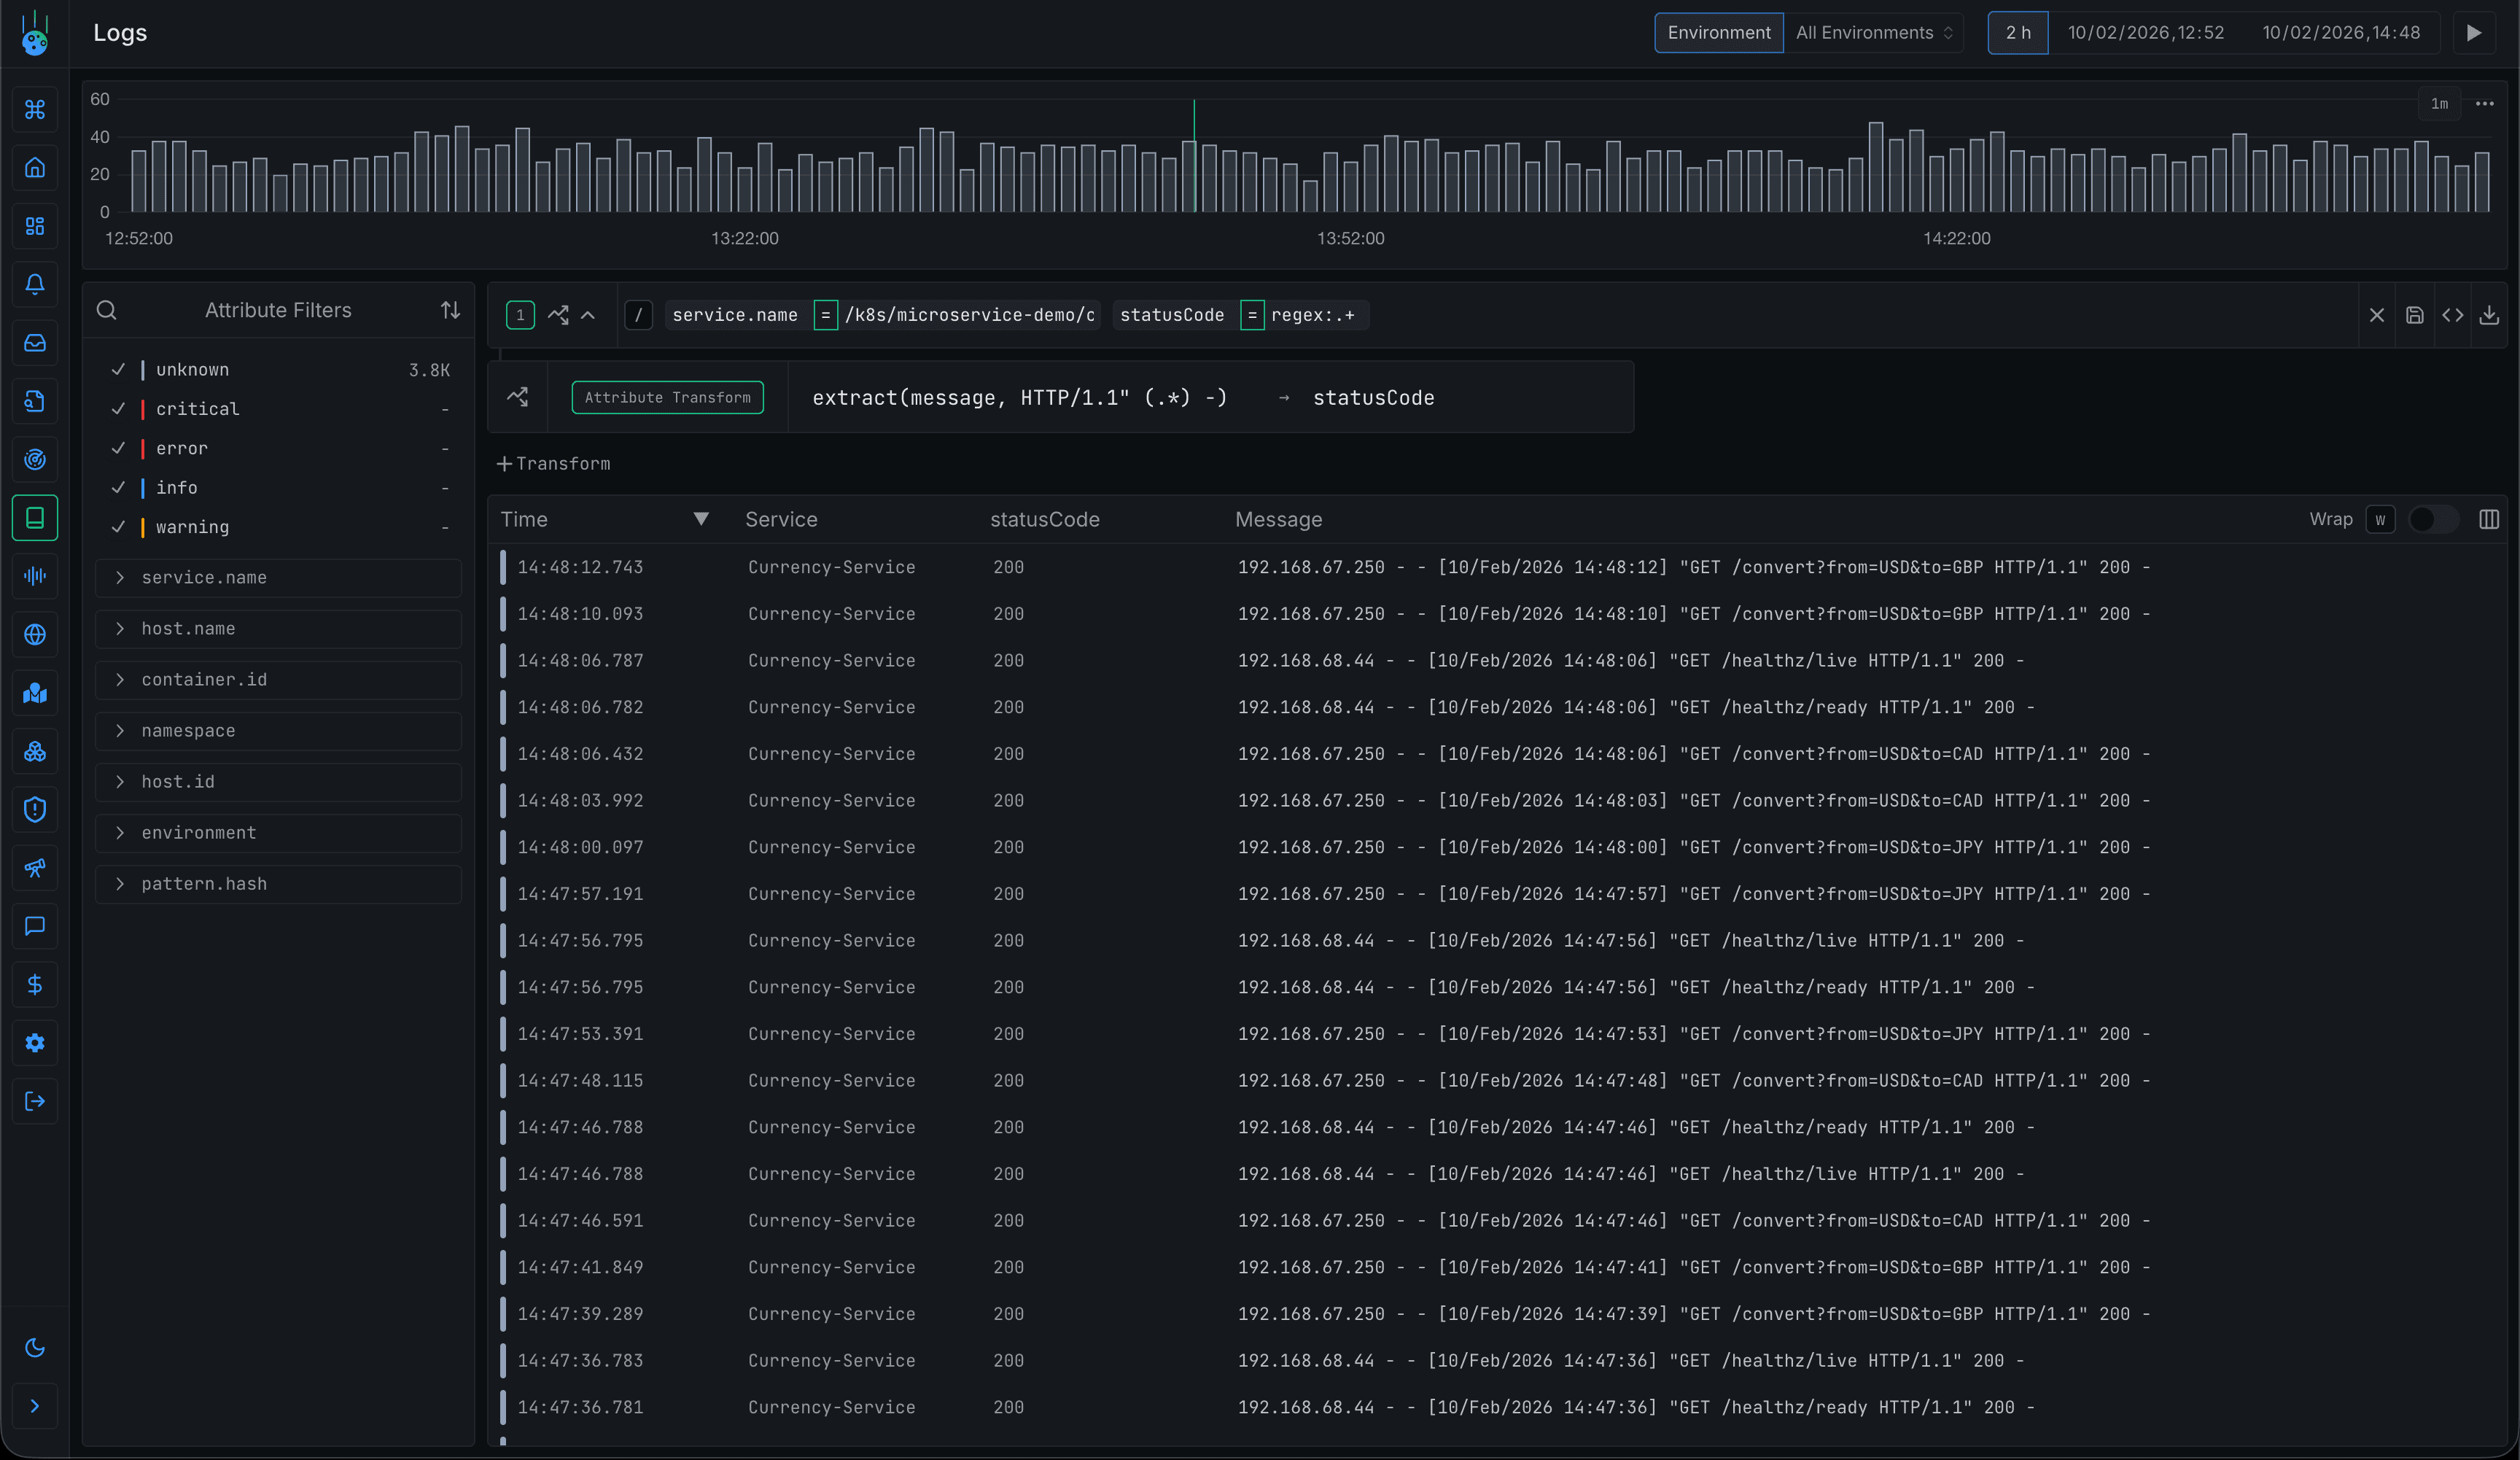Click the Attribute Transform label button
Viewport: 2520px width, 1460px height.
click(x=667, y=397)
